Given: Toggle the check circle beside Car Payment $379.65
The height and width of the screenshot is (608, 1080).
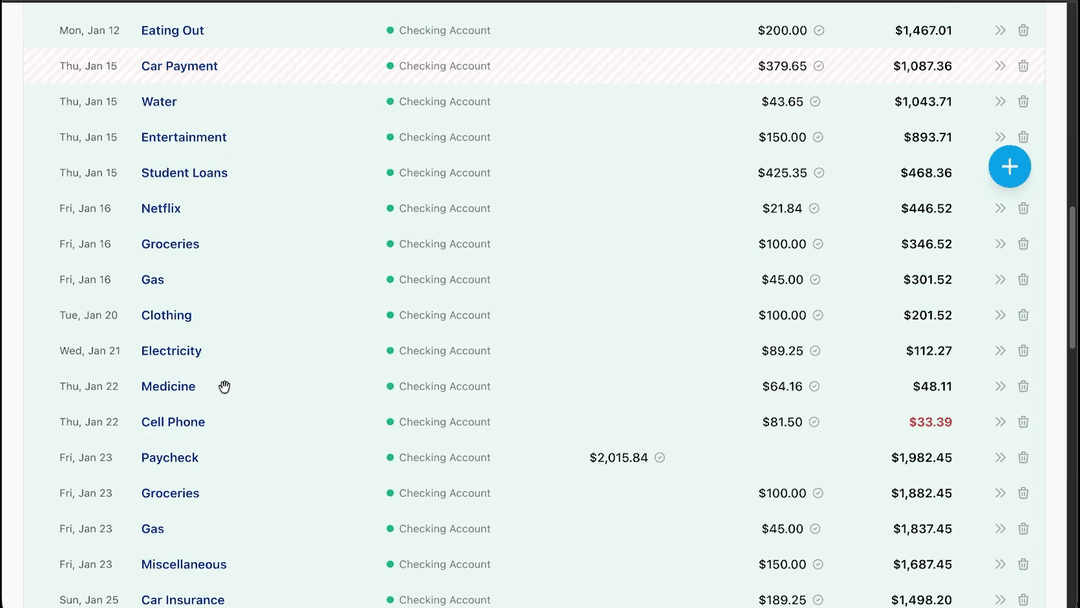Looking at the screenshot, I should [819, 66].
